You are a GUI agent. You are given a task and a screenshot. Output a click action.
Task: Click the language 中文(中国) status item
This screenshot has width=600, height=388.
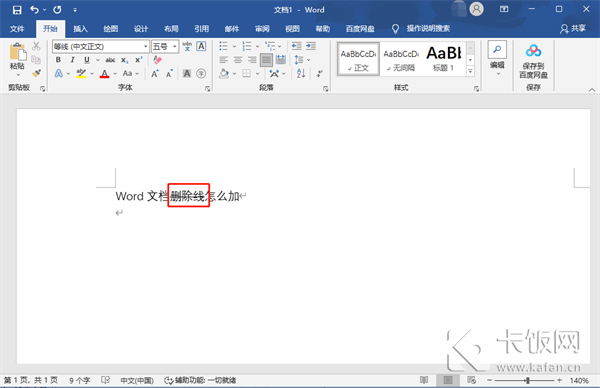coord(137,380)
